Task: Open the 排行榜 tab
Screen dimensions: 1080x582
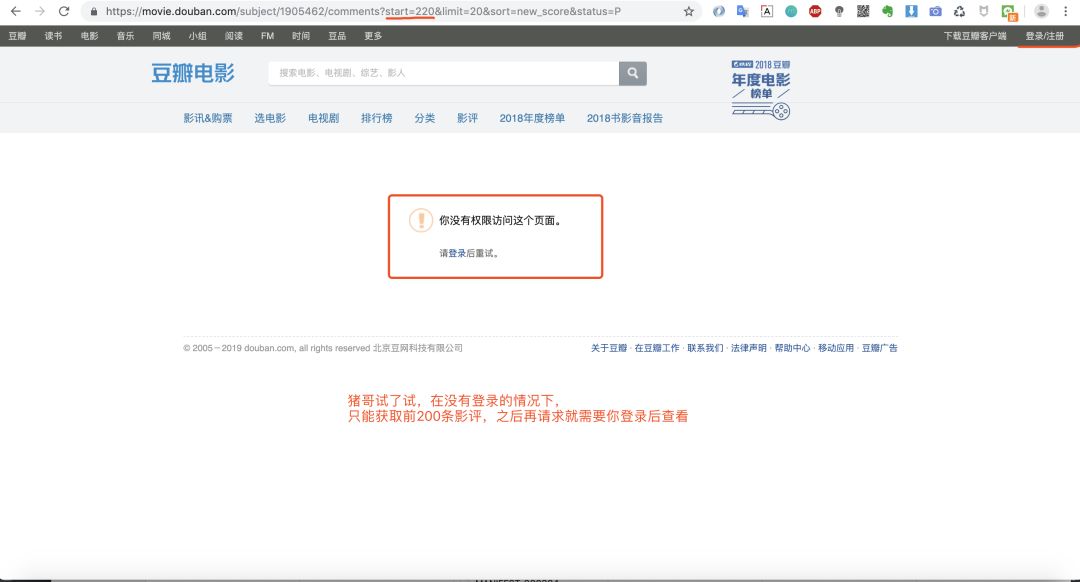Action: [377, 118]
